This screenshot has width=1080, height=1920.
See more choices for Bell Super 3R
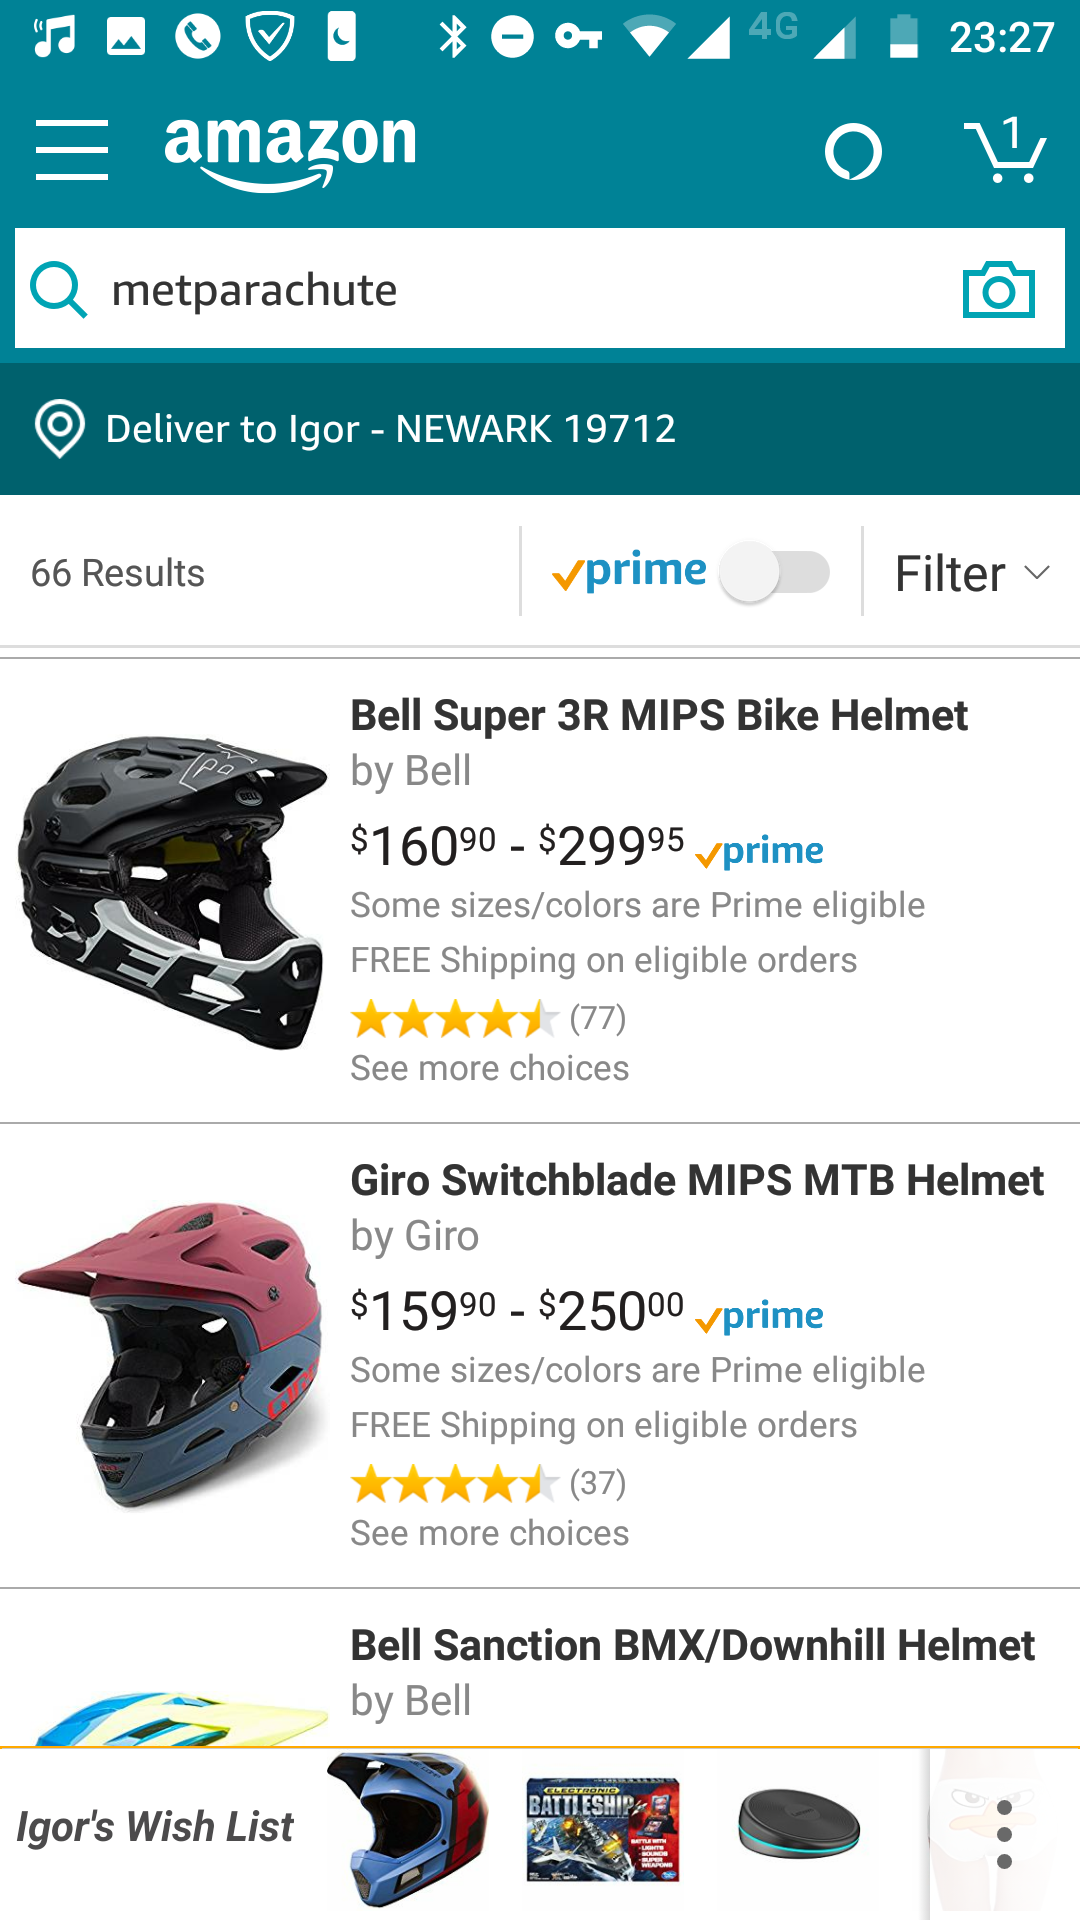click(x=489, y=1068)
